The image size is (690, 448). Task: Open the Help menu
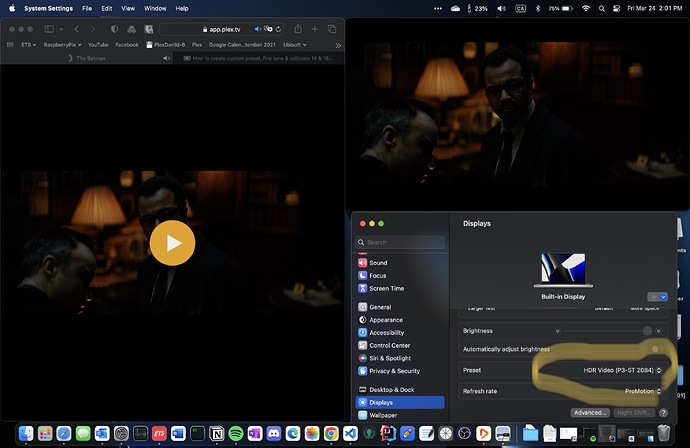click(182, 8)
